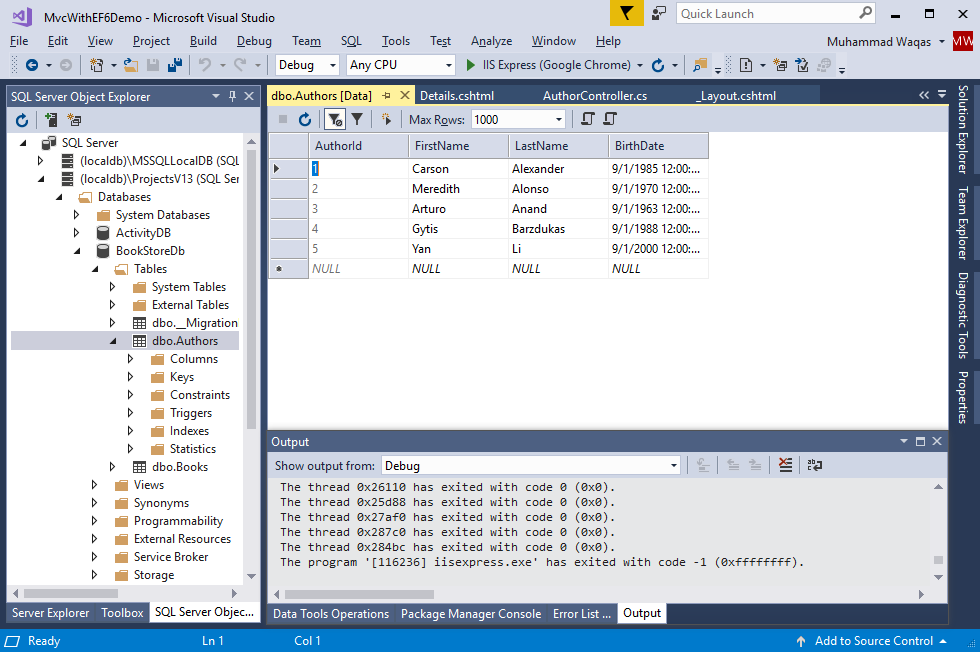Toggle the Sorting and Filtering button in data toolbar
Screen dimensions: 980x652
(x=335, y=119)
